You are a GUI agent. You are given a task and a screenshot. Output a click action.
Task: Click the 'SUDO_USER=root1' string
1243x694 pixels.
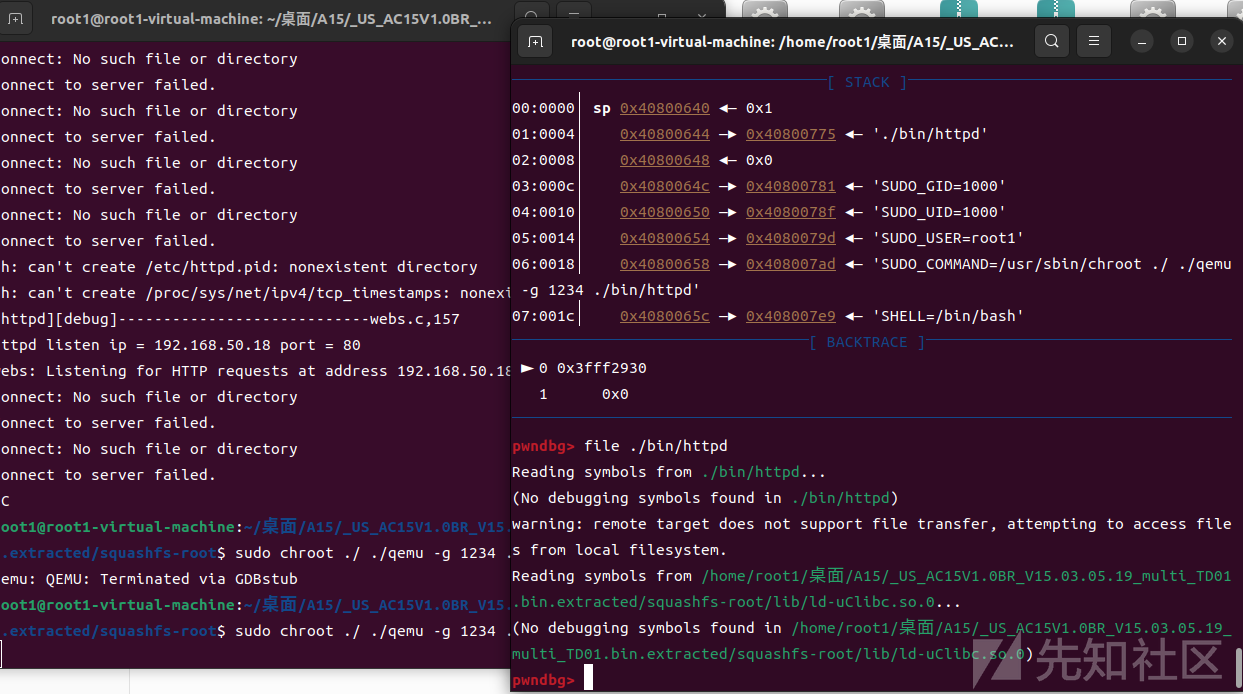(948, 238)
